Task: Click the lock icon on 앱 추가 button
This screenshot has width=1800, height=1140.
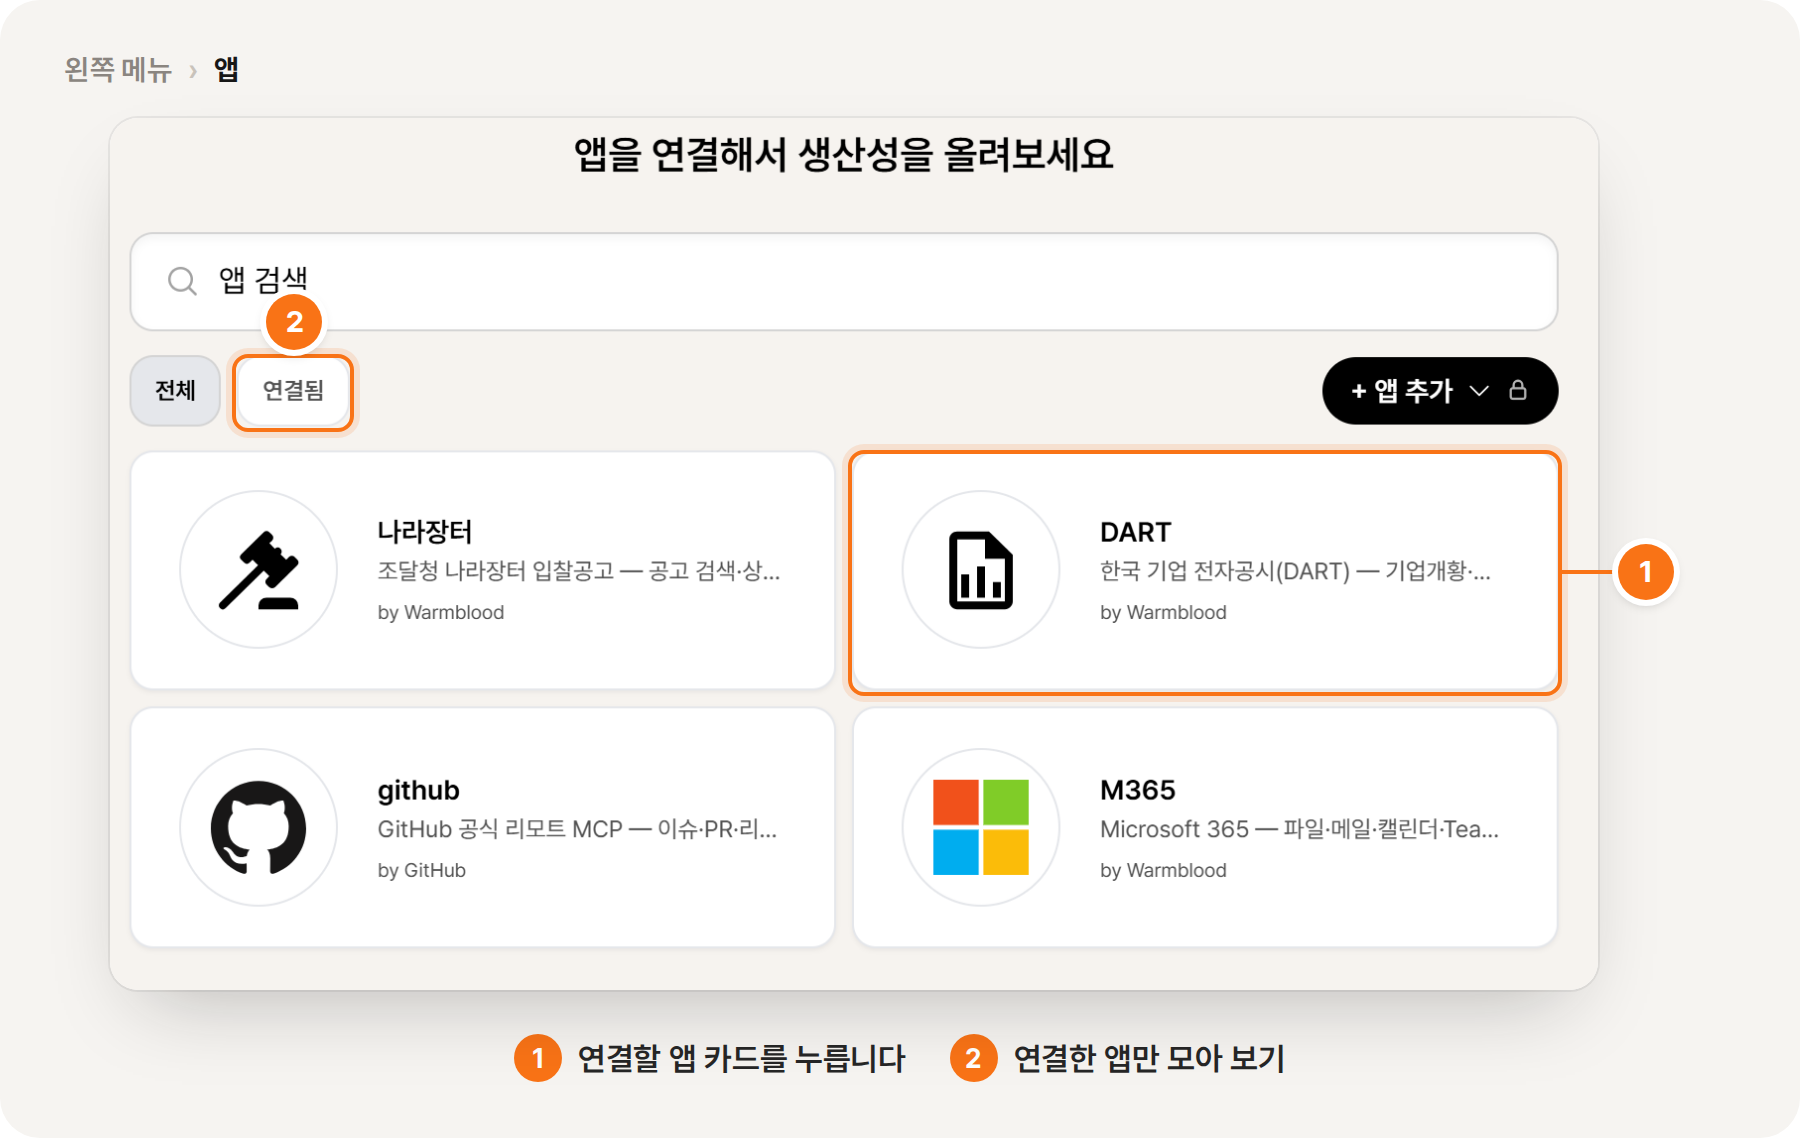Action: [x=1518, y=390]
